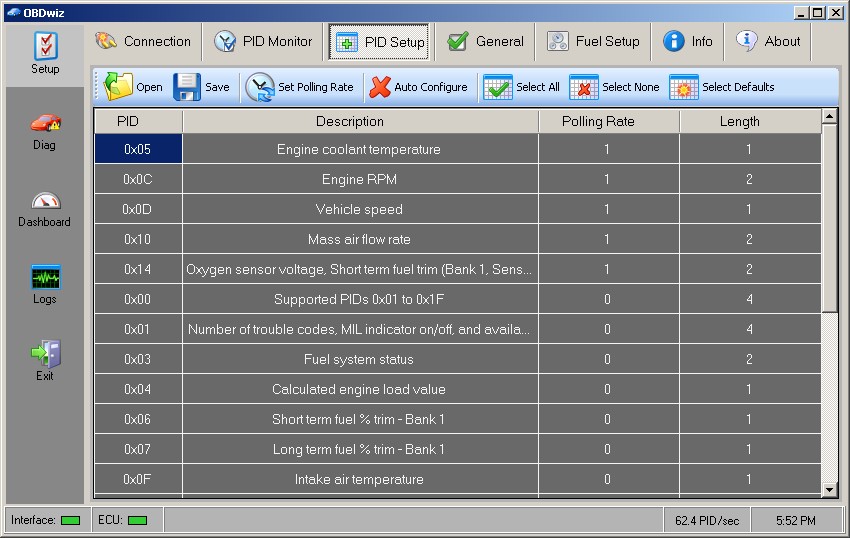Select the Engine RPM description cell
850x538 pixels.
pos(360,179)
